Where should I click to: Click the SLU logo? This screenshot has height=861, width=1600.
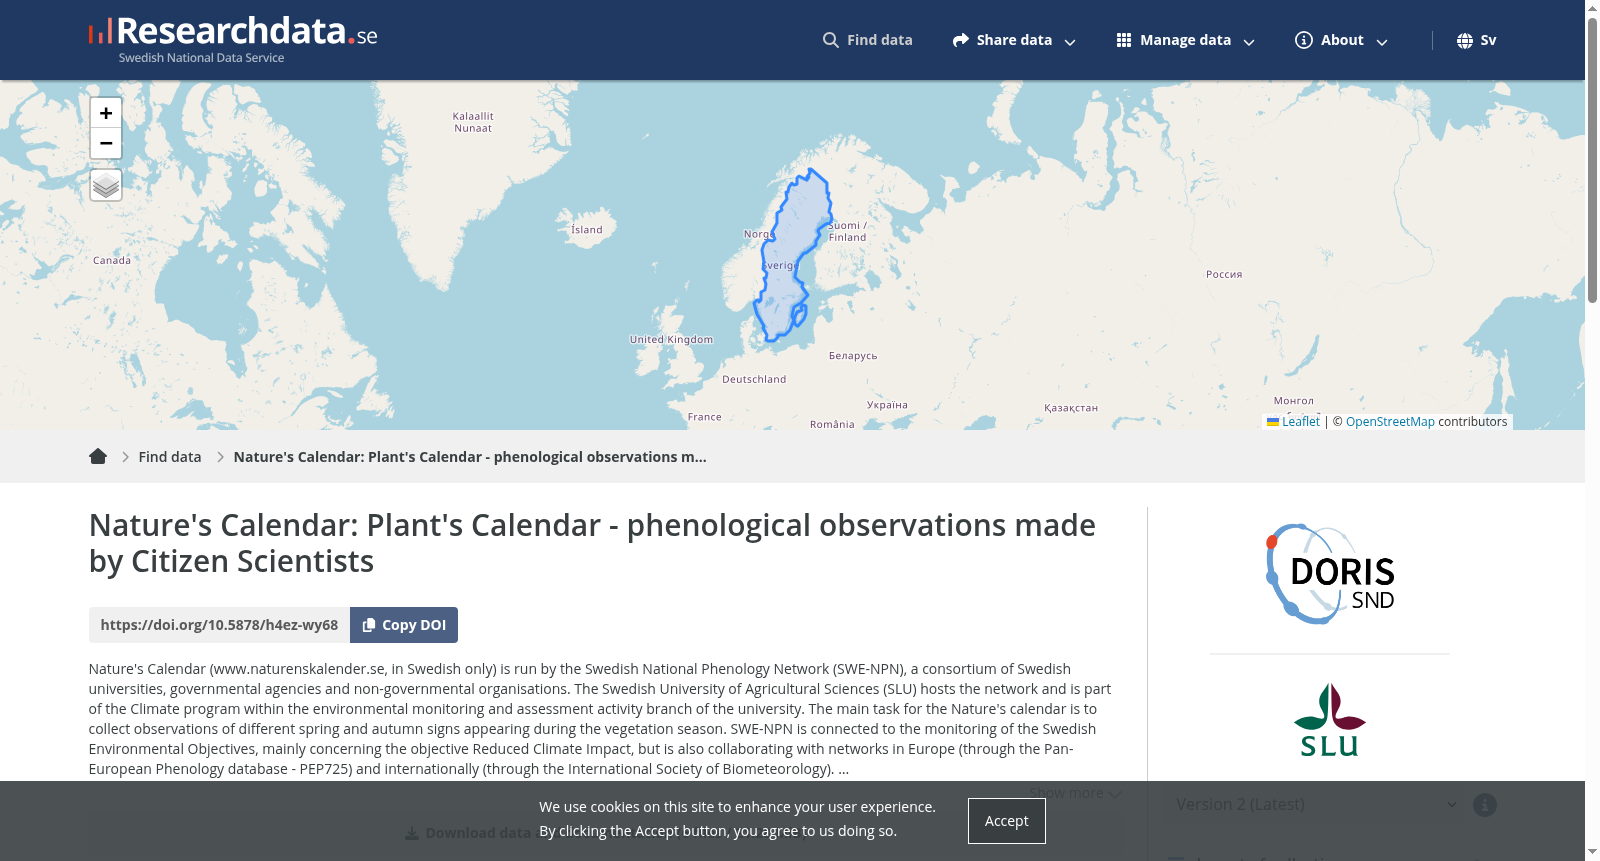point(1330,720)
